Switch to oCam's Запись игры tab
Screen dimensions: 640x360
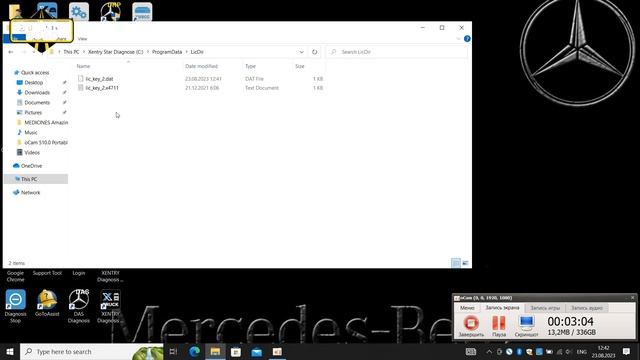(545, 308)
